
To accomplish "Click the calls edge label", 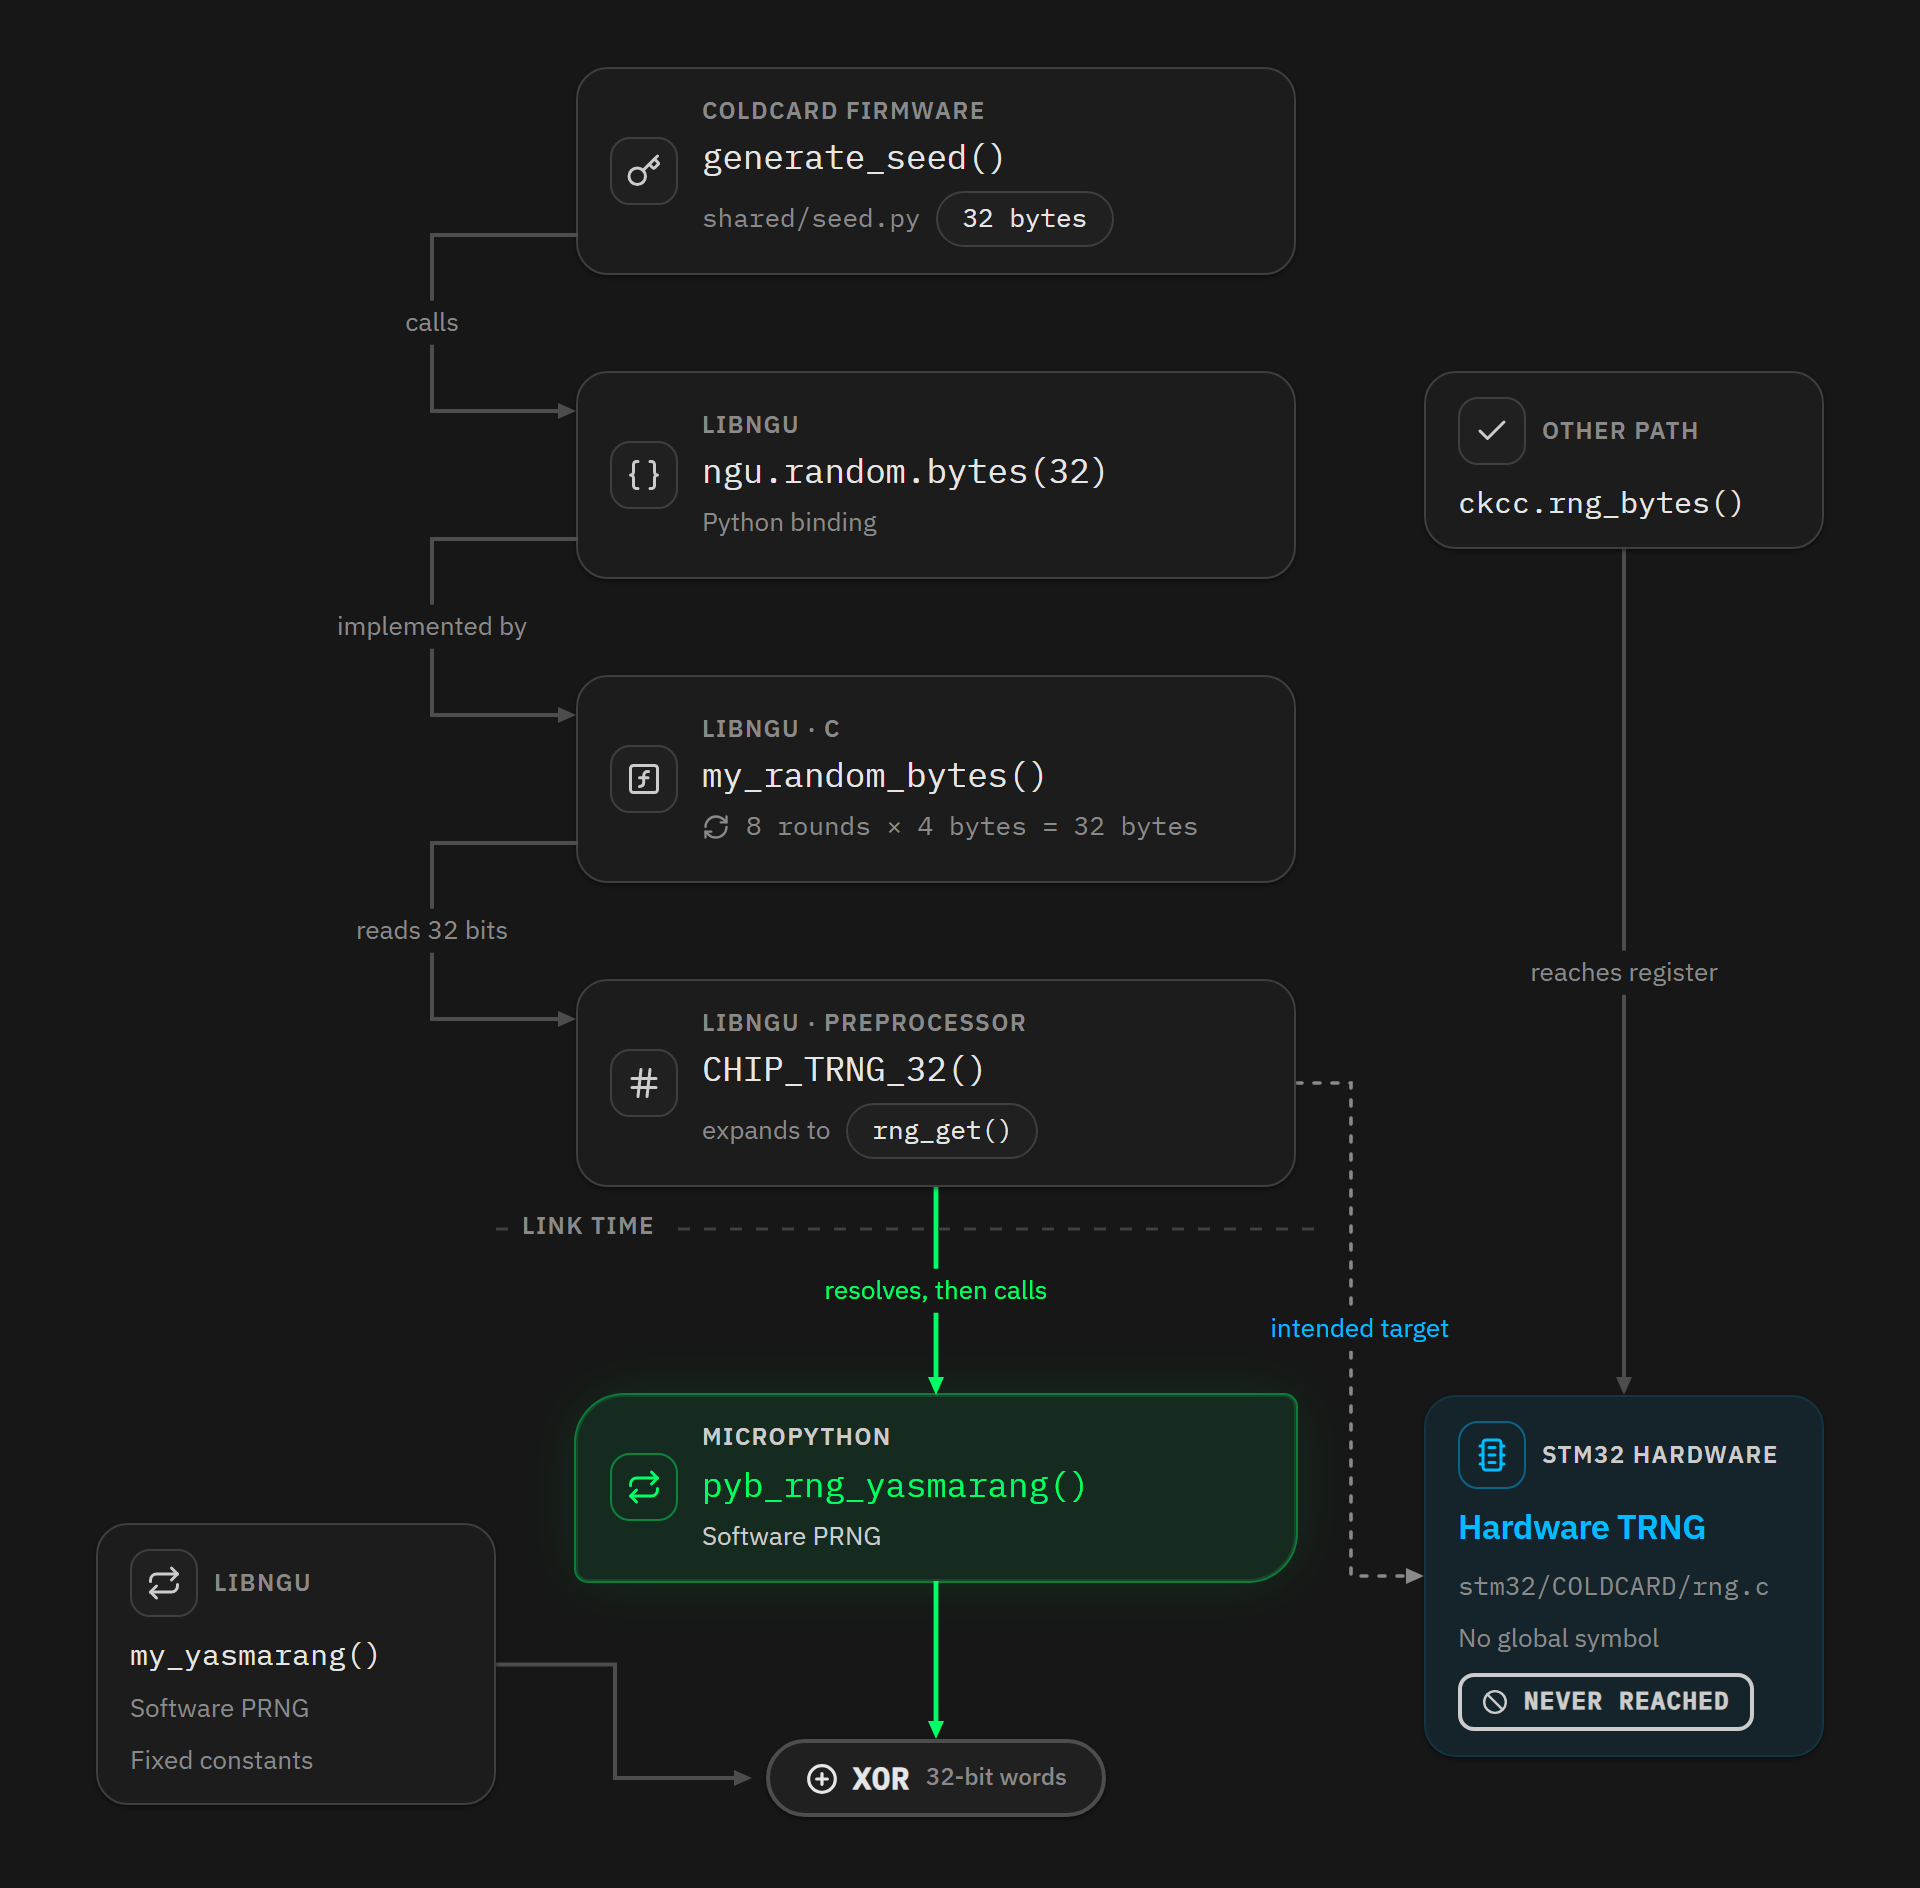I will coord(432,323).
